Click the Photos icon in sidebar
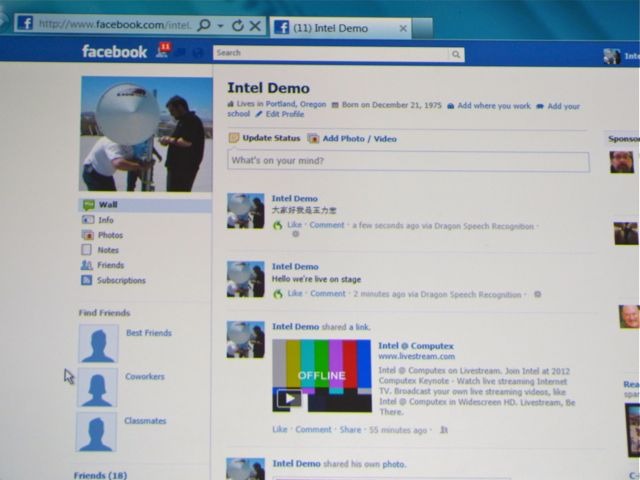 [x=87, y=235]
